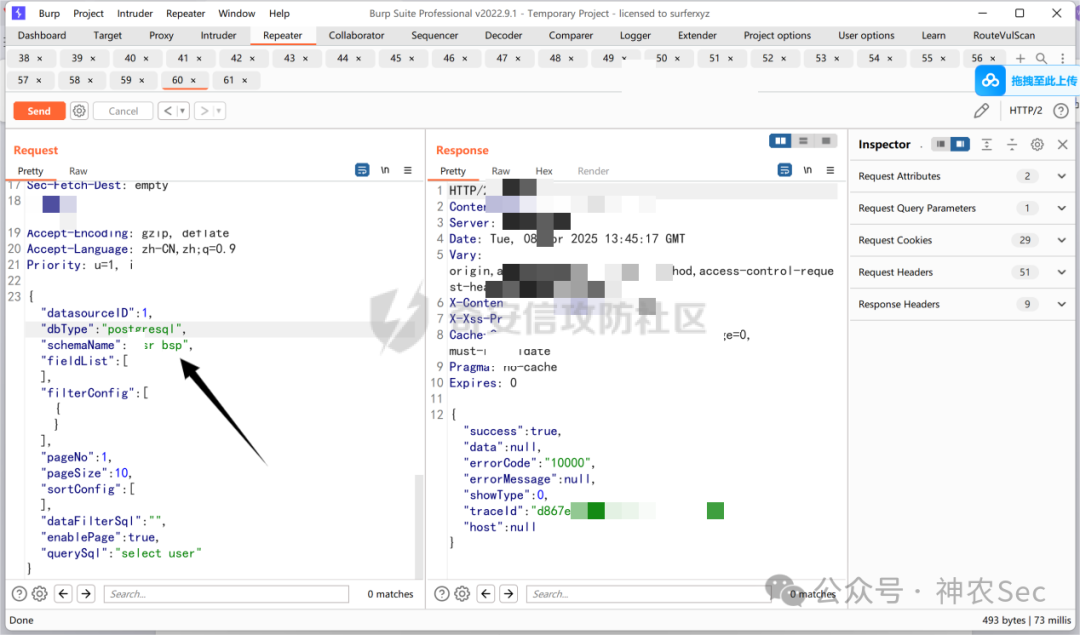Switch to top-bottom layout view

point(803,141)
